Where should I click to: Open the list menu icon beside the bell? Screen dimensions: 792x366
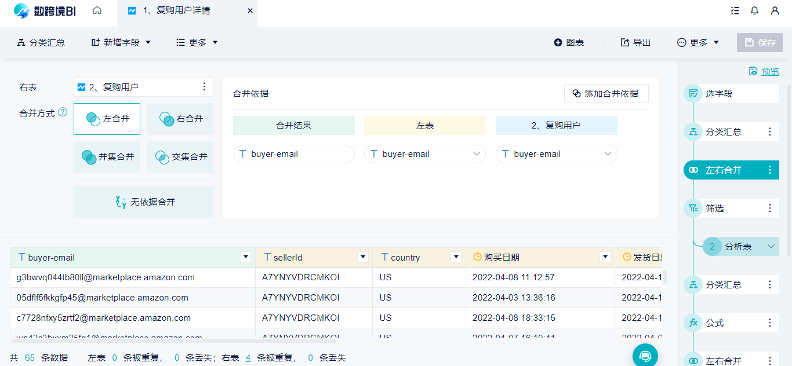pyautogui.click(x=735, y=11)
